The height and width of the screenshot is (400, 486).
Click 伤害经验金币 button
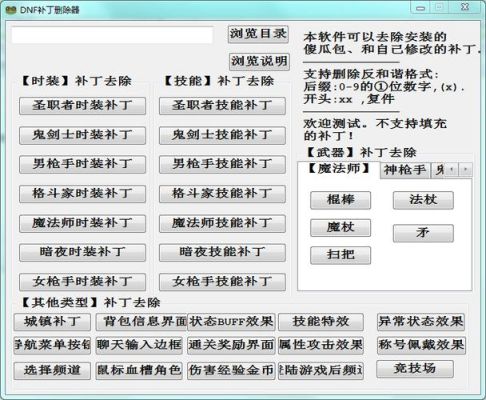click(231, 371)
